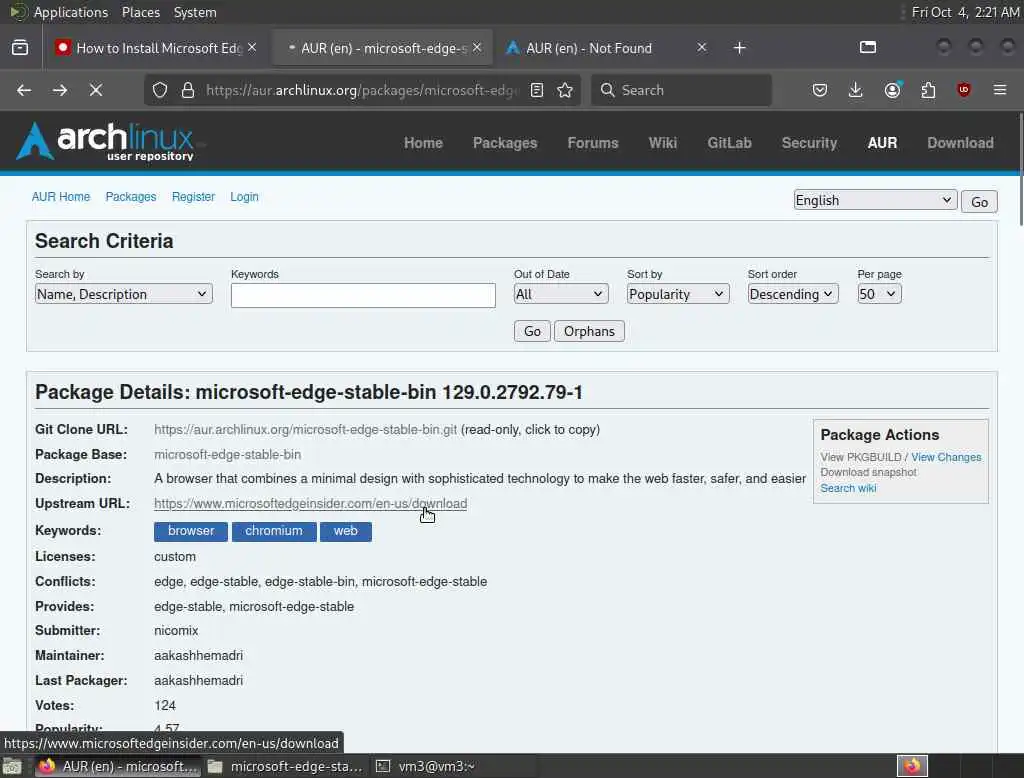Click the browser Search box
1024x778 pixels.
pos(681,90)
